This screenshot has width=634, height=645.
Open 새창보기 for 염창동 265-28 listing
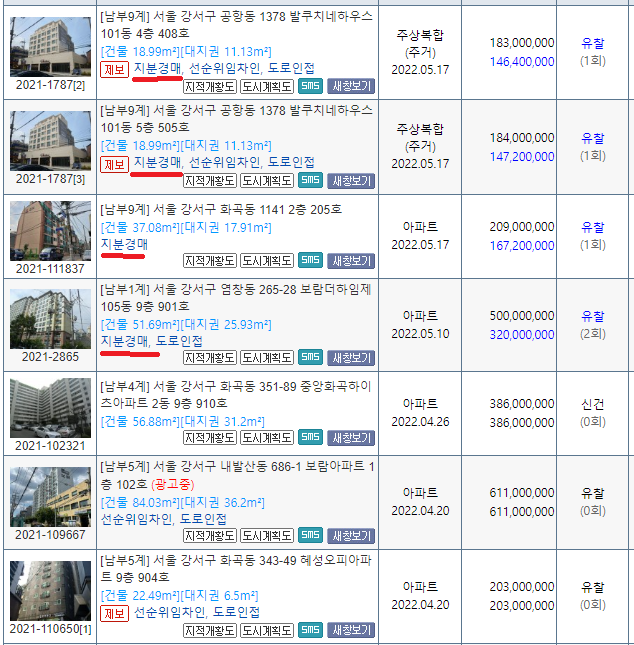(351, 357)
